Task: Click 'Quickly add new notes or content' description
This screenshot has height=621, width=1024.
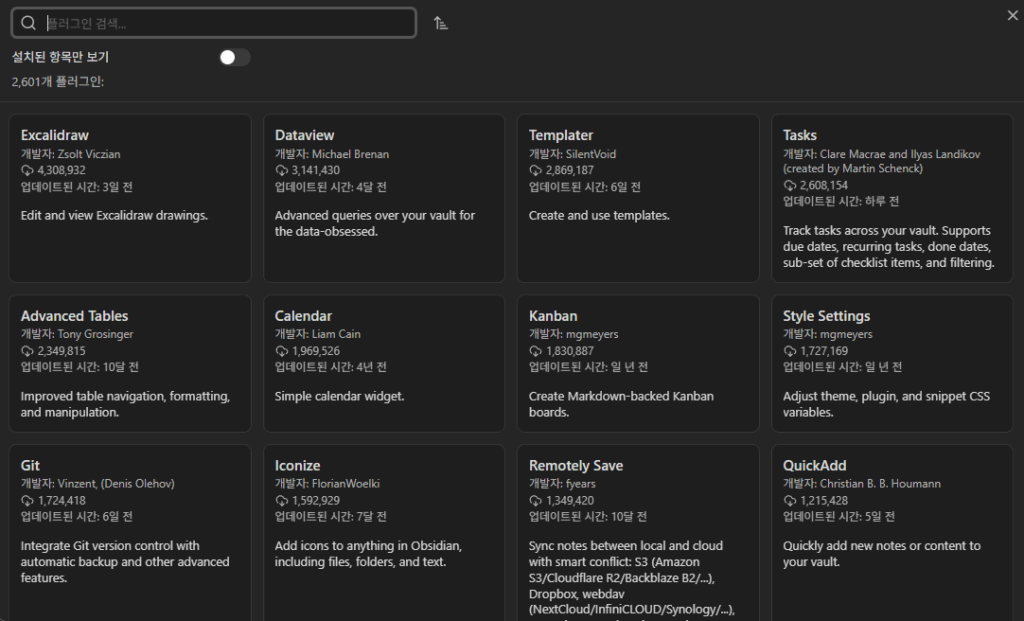Action: pos(882,554)
